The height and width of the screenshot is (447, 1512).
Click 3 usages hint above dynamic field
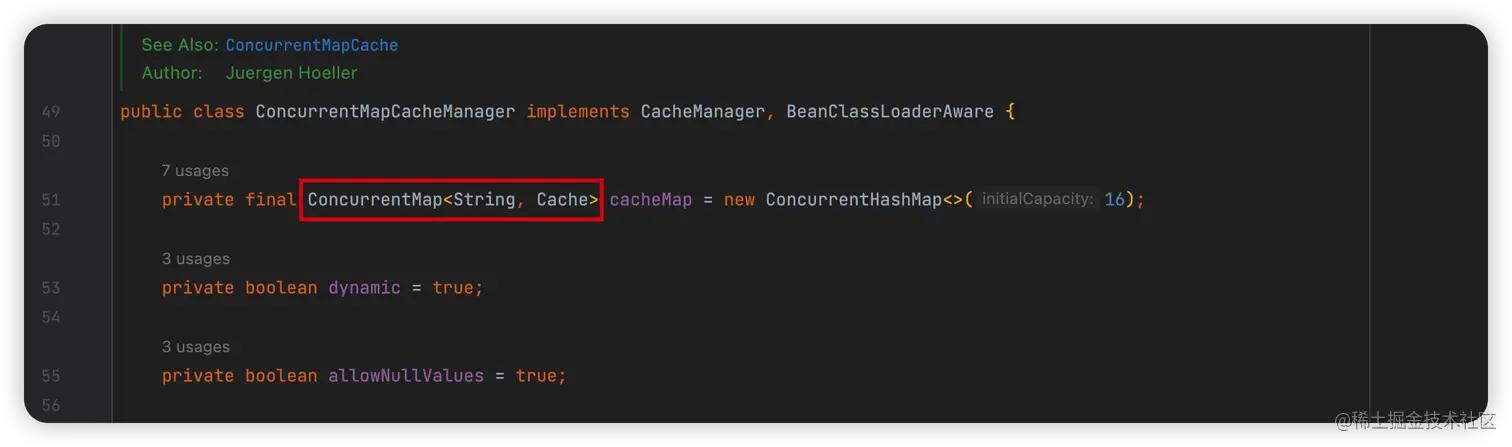click(195, 259)
